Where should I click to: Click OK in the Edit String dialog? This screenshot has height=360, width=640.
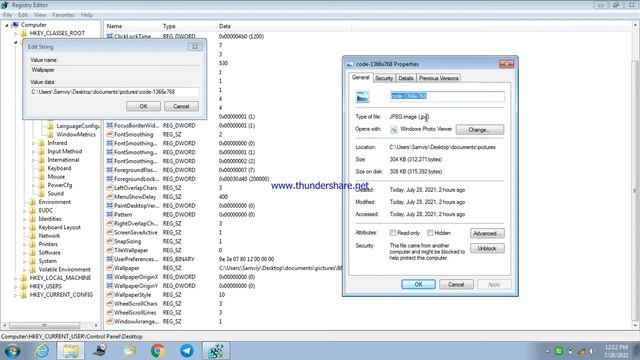point(143,106)
